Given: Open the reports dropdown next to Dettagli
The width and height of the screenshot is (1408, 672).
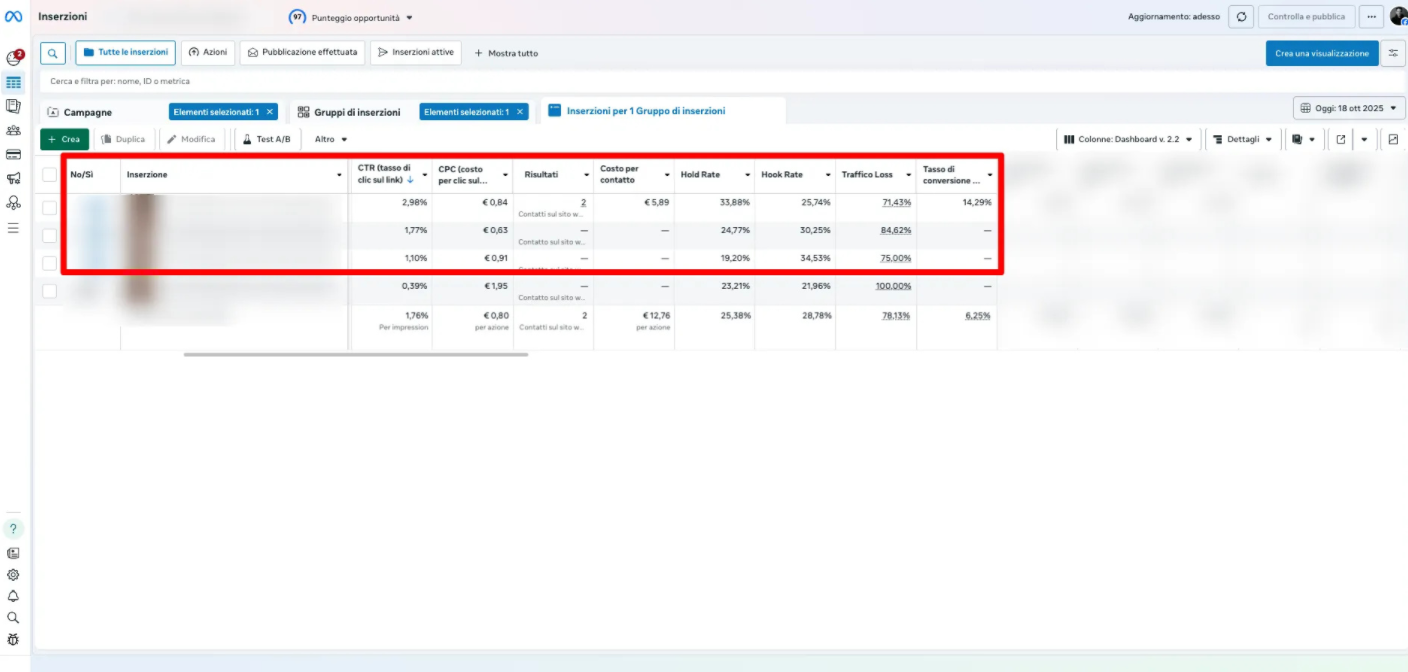Looking at the screenshot, I should pyautogui.click(x=1302, y=139).
